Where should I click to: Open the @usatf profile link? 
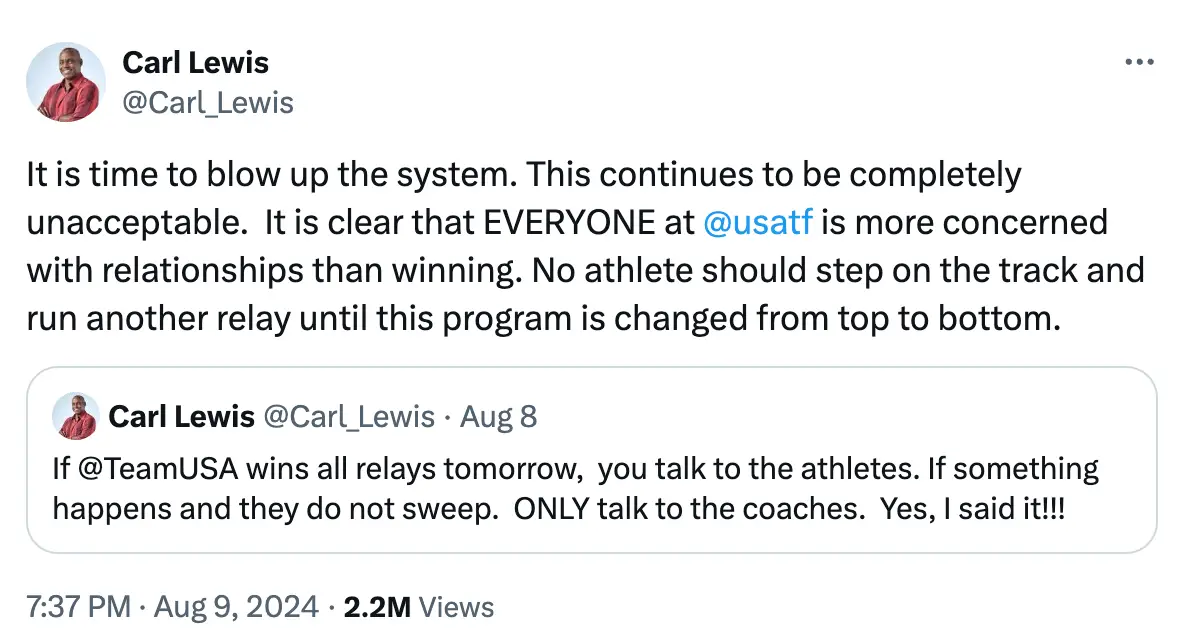click(x=760, y=222)
